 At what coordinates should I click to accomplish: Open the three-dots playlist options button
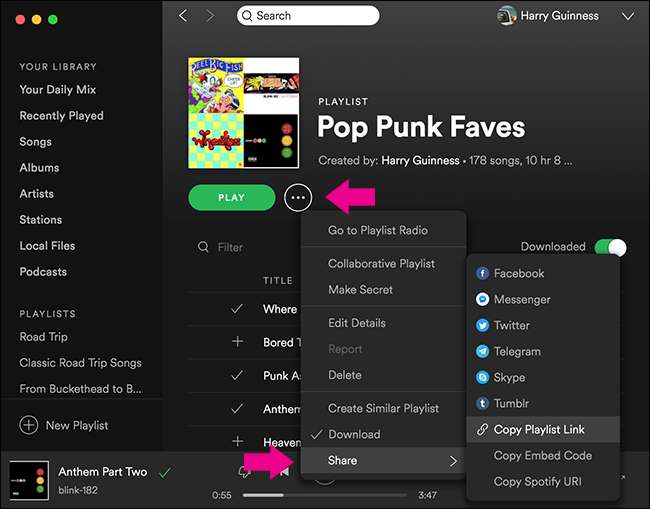296,198
